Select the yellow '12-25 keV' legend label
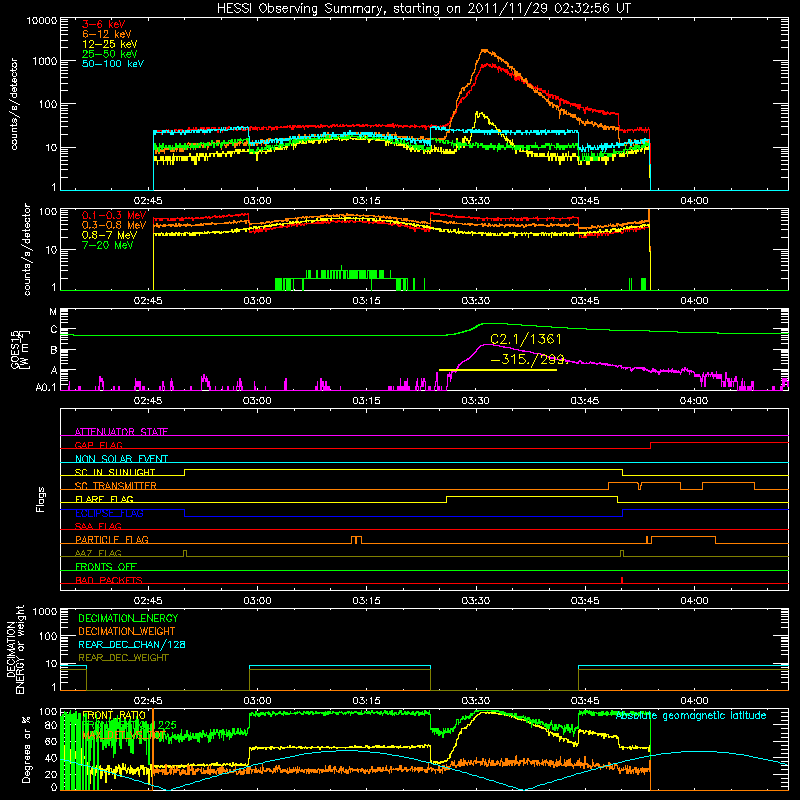Viewport: 800px width, 800px height. [110, 44]
